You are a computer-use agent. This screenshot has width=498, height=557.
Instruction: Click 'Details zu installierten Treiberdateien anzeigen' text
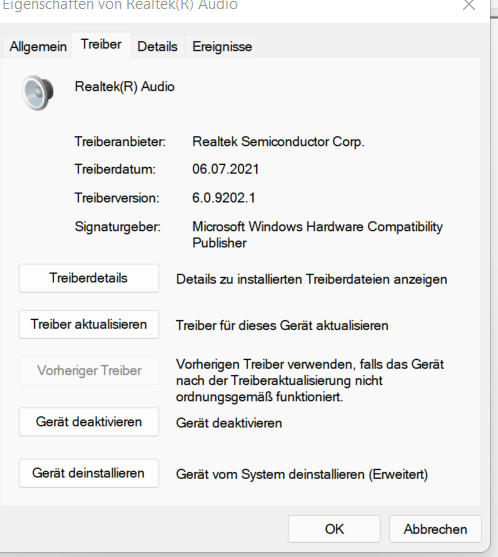pos(312,280)
